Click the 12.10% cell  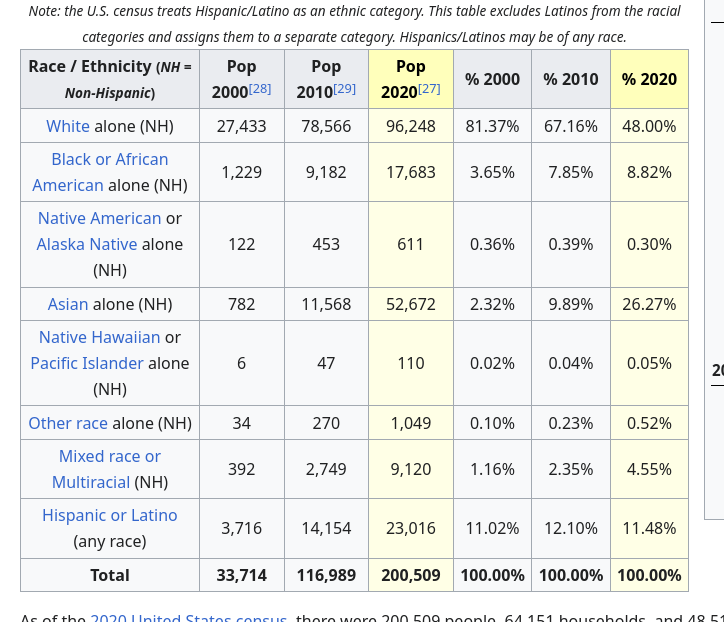[571, 528]
